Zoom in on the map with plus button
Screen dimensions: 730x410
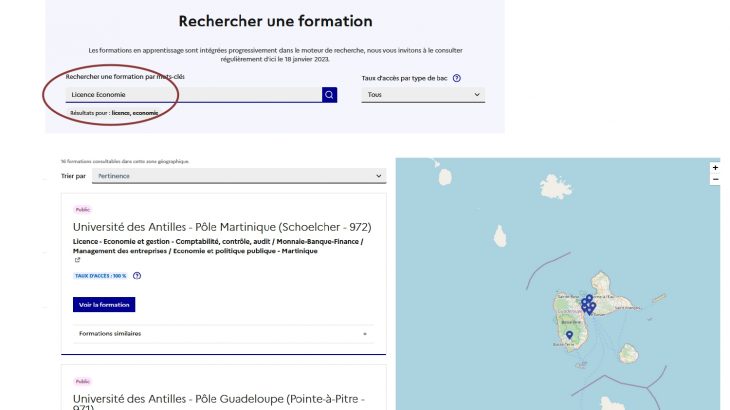click(x=715, y=168)
